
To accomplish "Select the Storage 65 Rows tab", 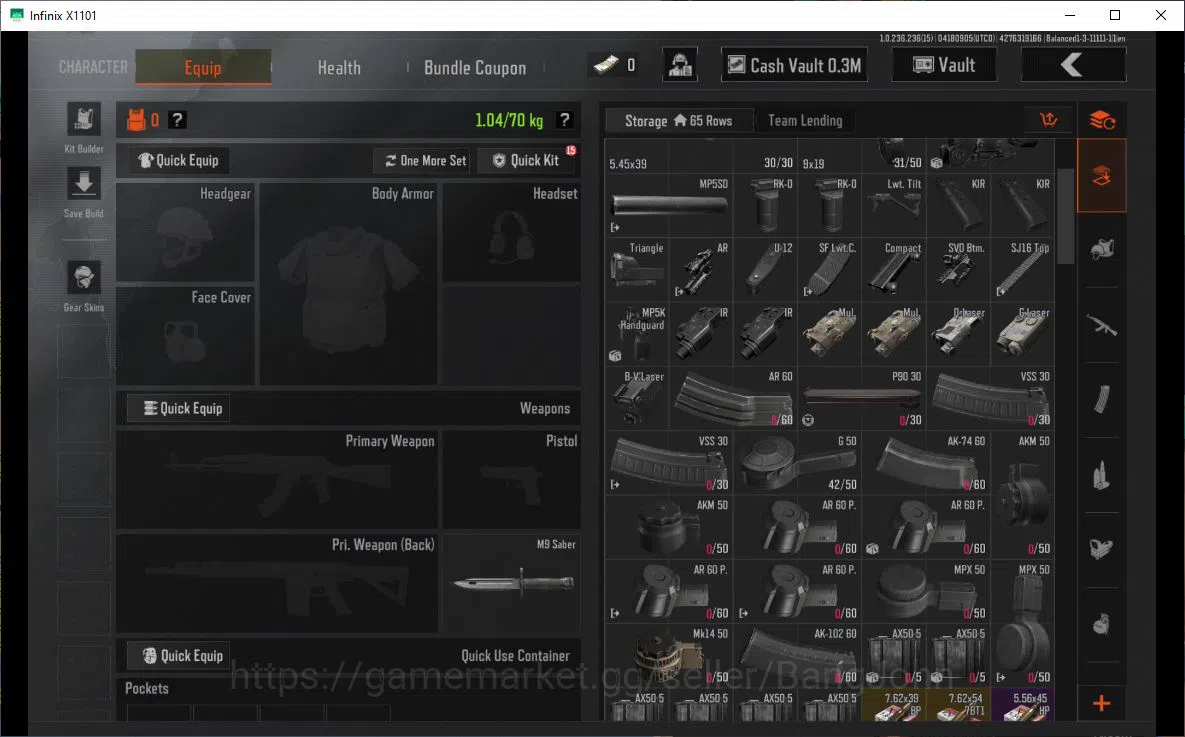I will (x=679, y=120).
